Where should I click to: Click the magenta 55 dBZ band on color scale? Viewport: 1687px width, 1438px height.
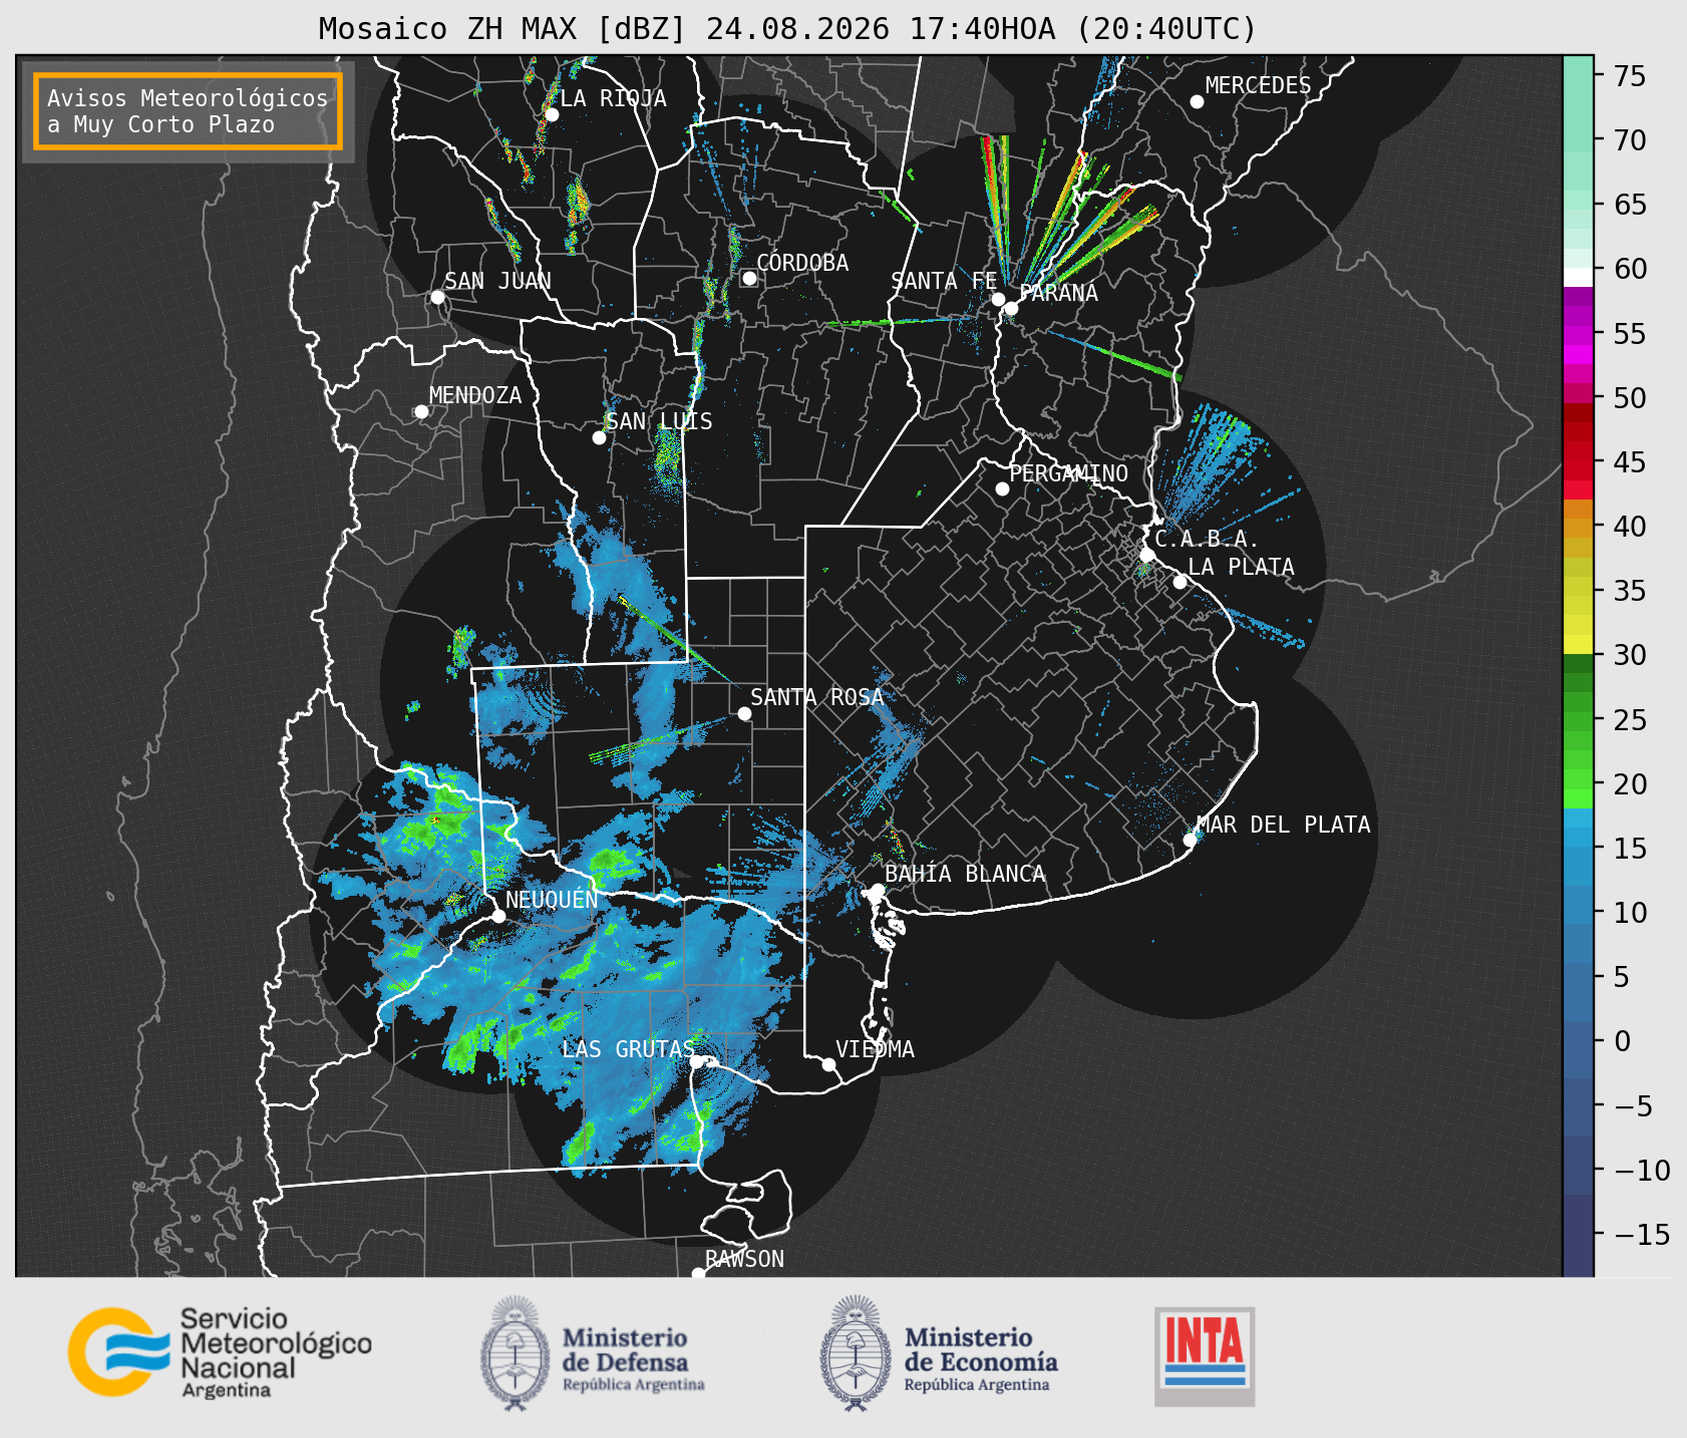(x=1578, y=337)
